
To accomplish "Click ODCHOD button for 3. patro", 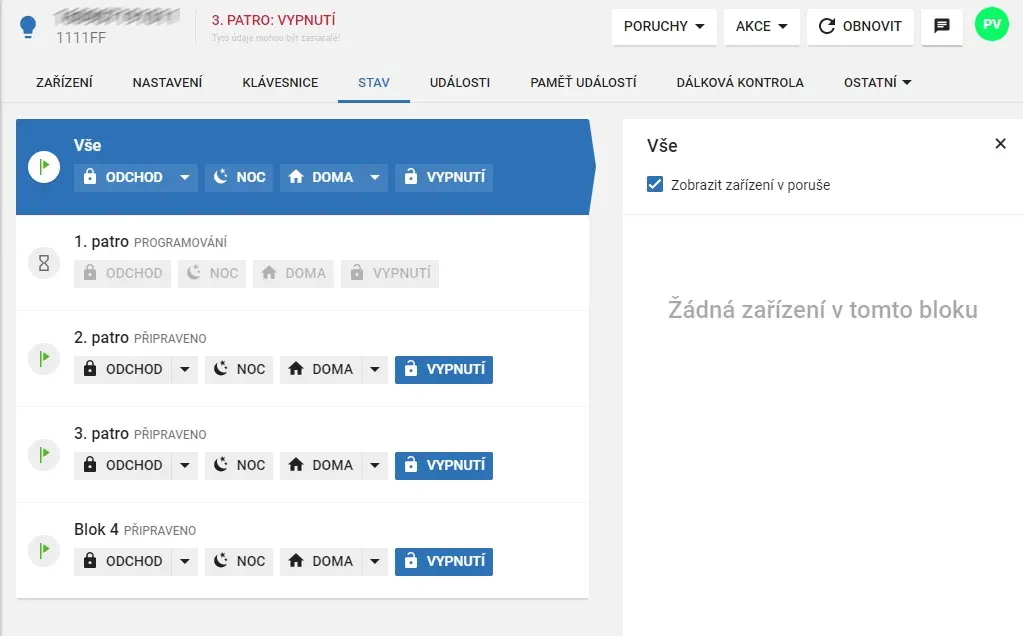I will point(123,465).
